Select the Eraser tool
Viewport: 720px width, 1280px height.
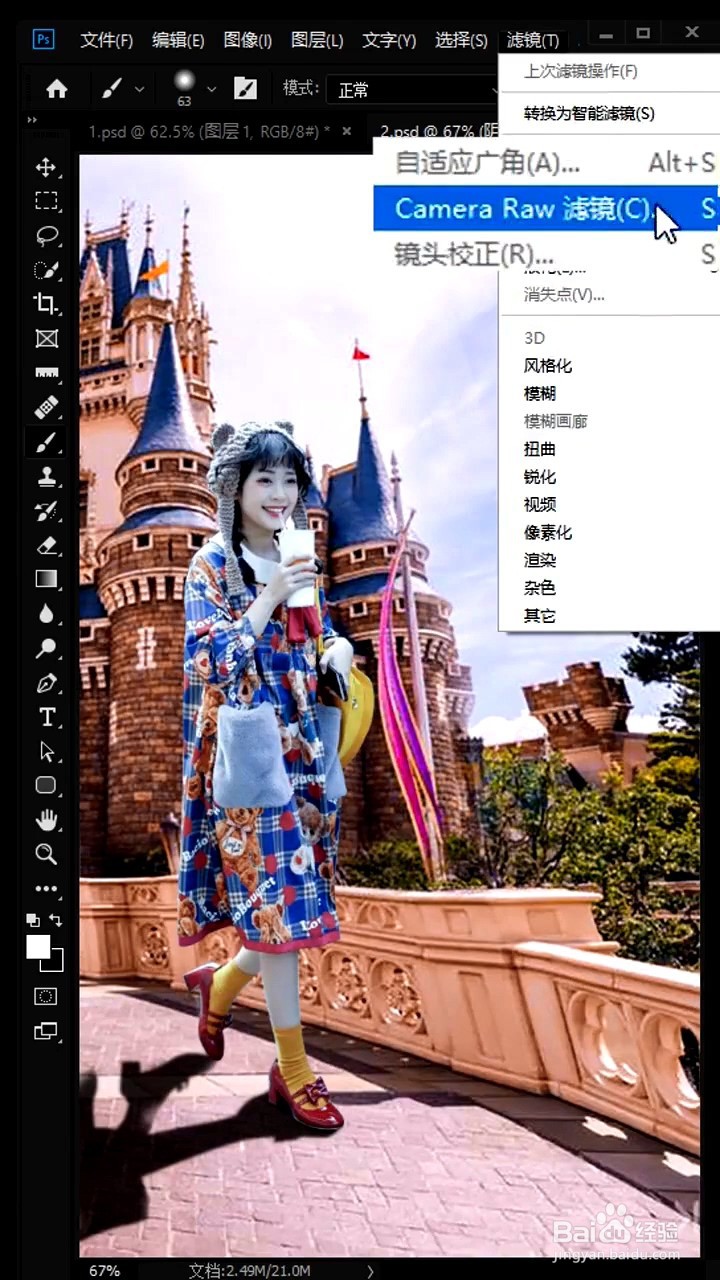click(46, 545)
